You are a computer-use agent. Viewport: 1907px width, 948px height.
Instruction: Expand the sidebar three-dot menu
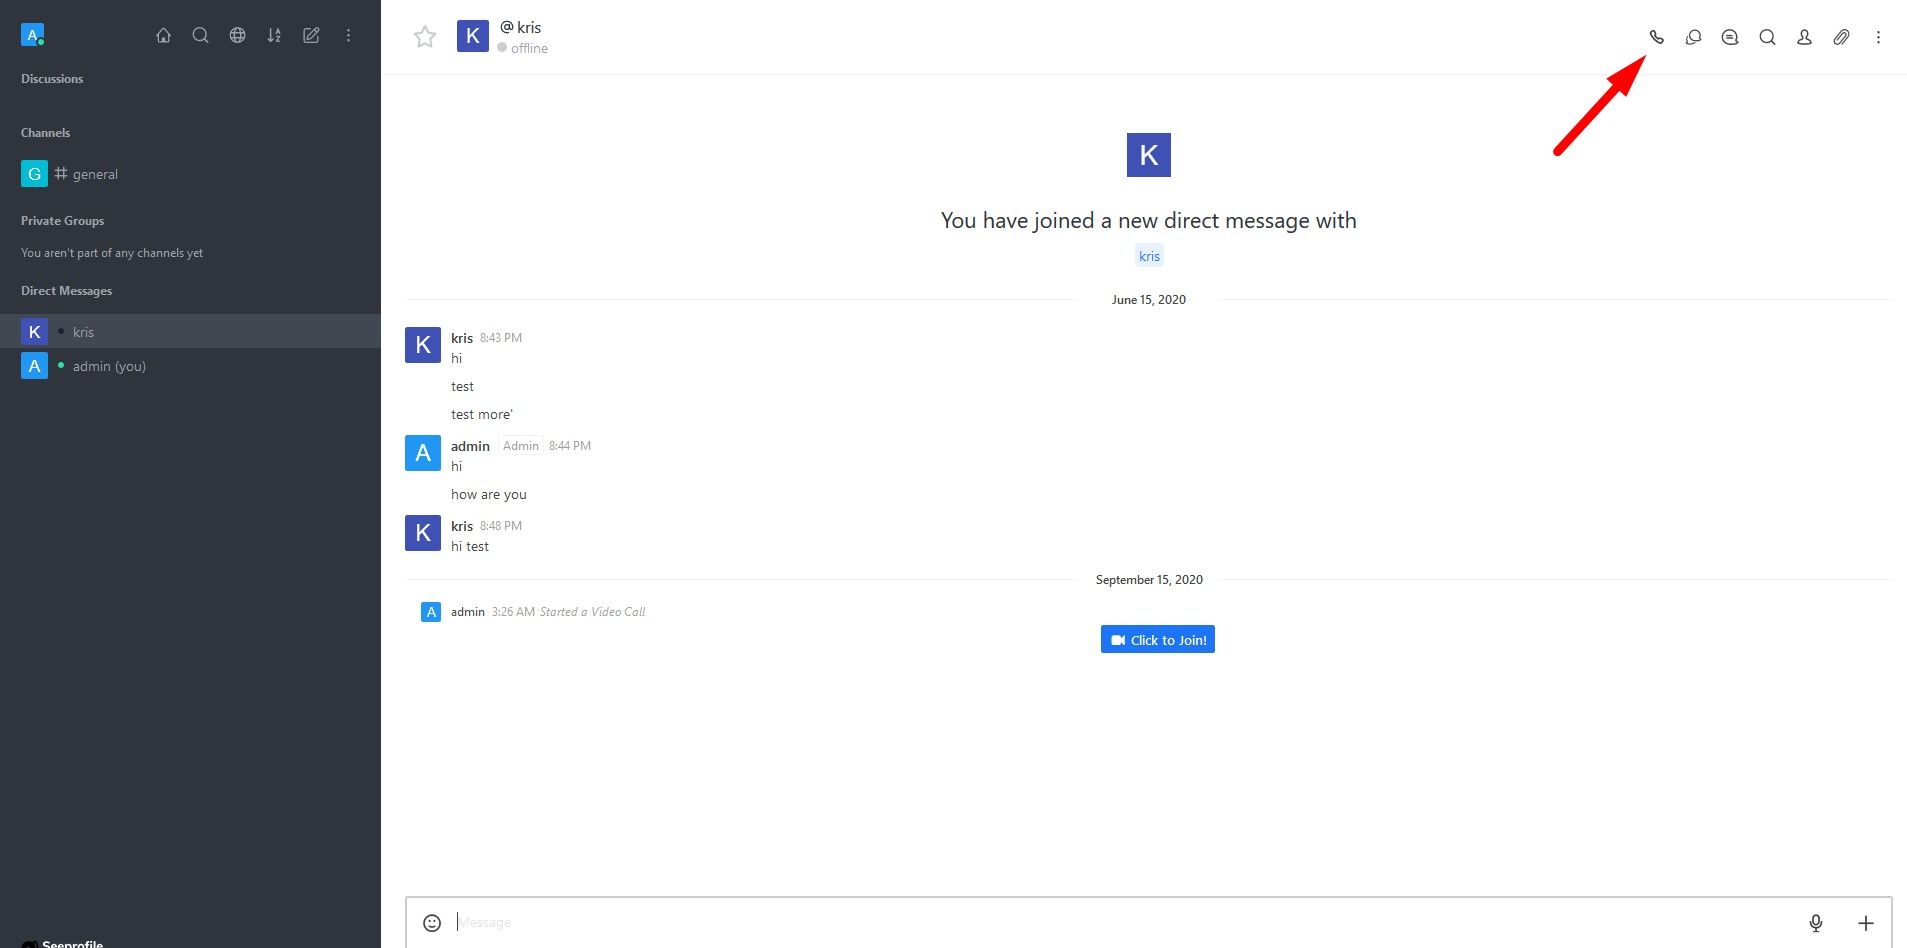coord(348,35)
